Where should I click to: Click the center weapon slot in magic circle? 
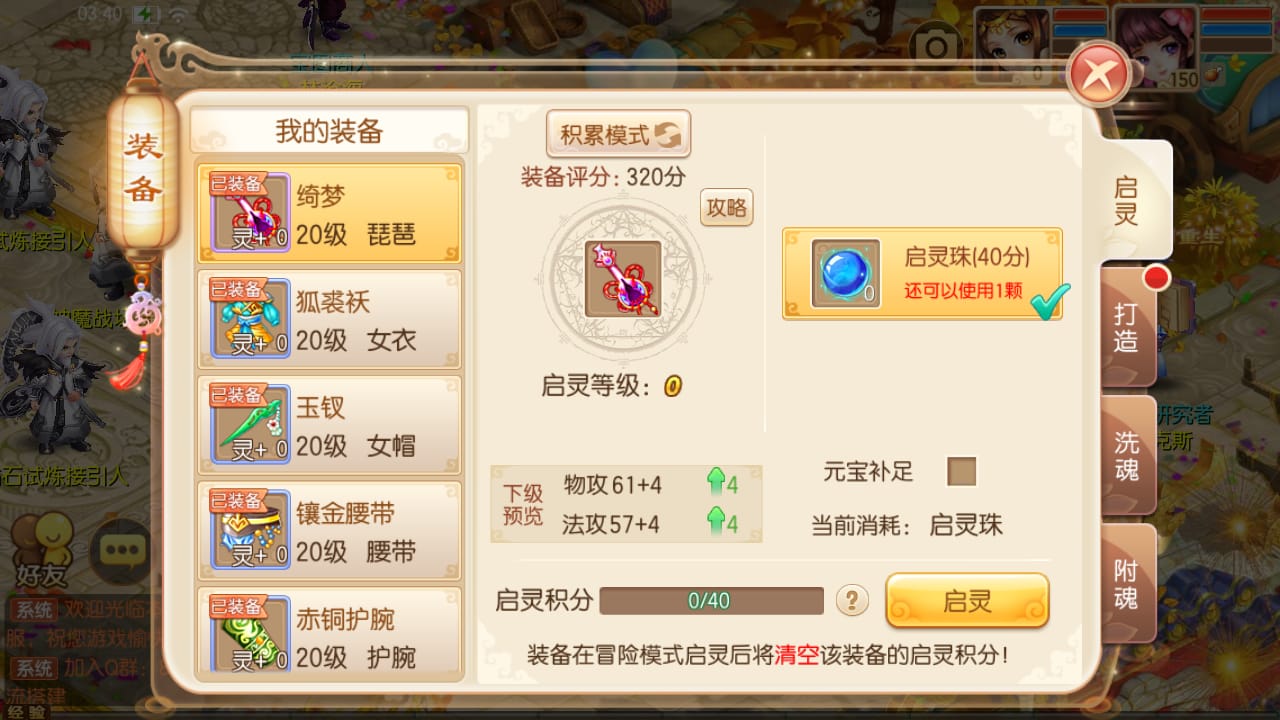[x=623, y=280]
